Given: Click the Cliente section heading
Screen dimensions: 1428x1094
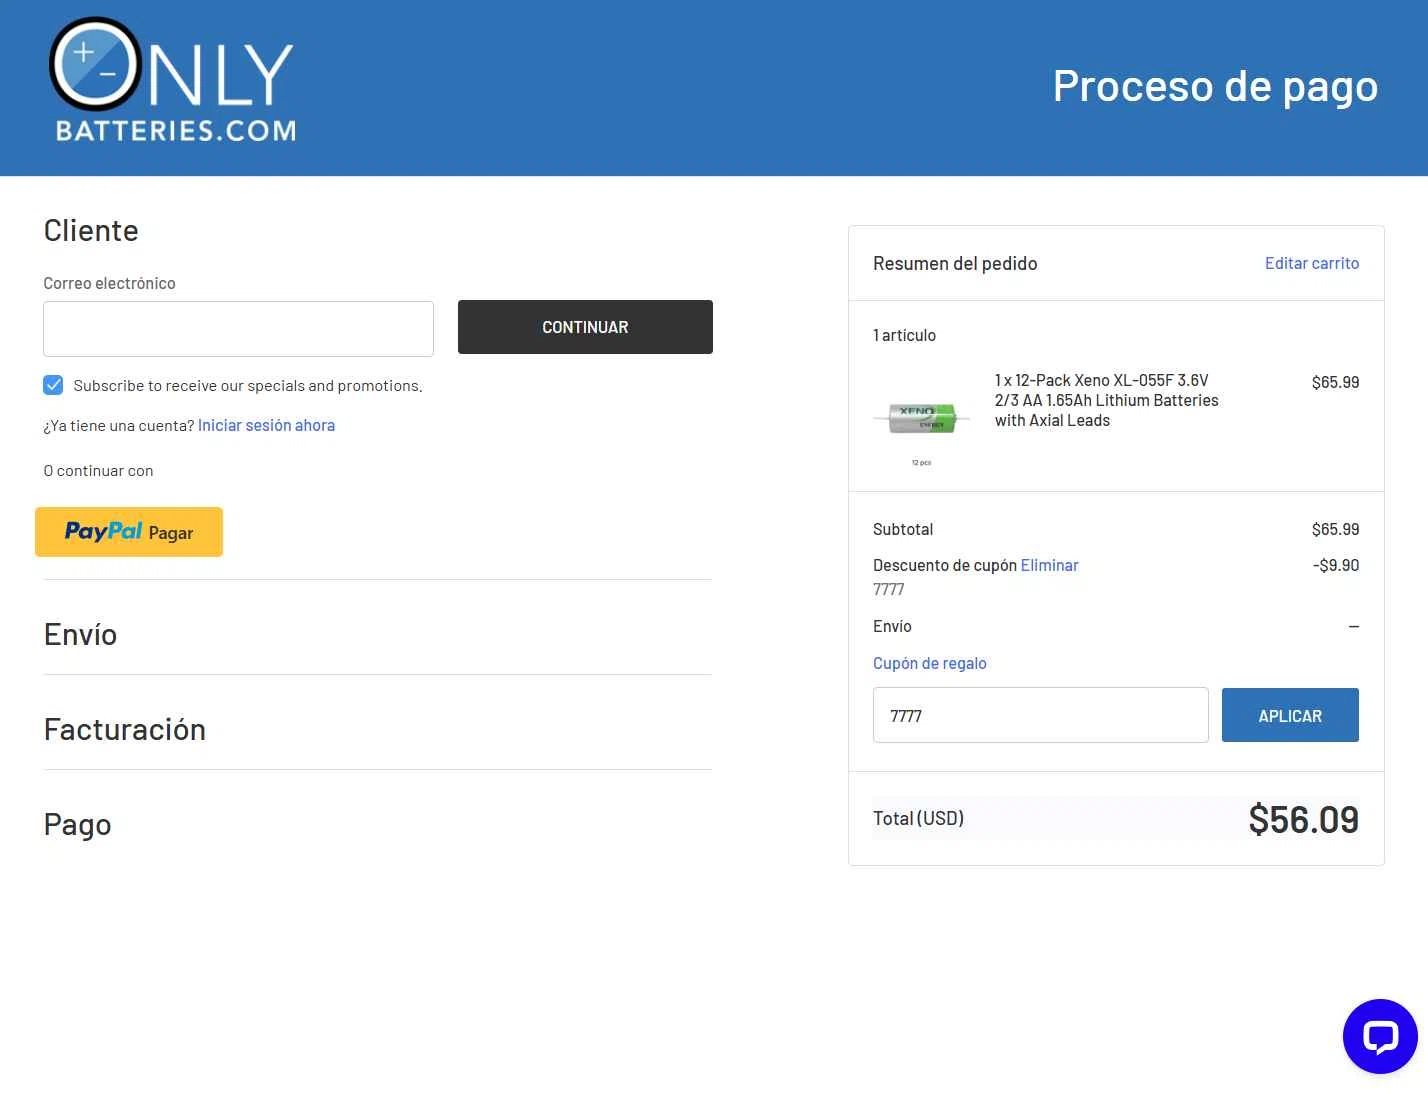Looking at the screenshot, I should (91, 231).
